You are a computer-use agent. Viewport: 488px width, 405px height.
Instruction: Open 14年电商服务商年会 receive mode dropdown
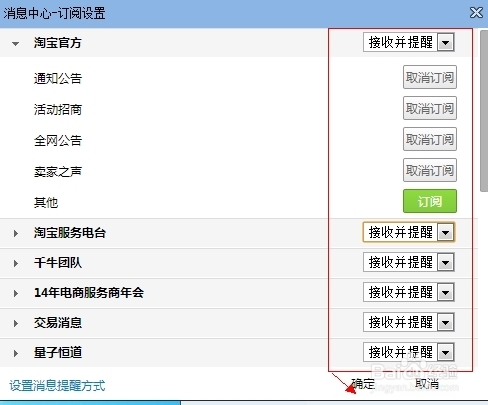[x=409, y=292]
